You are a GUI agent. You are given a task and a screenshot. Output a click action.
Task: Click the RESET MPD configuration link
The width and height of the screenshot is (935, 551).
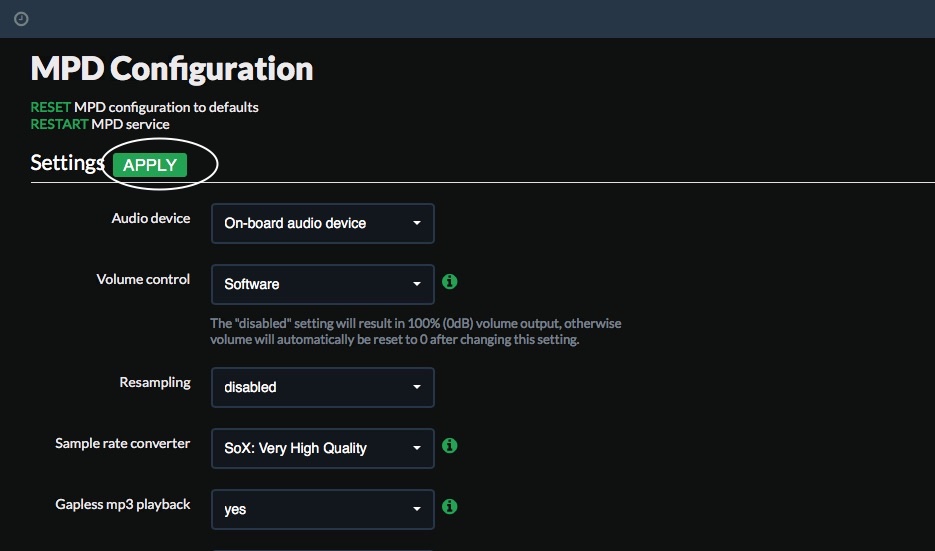pos(50,107)
